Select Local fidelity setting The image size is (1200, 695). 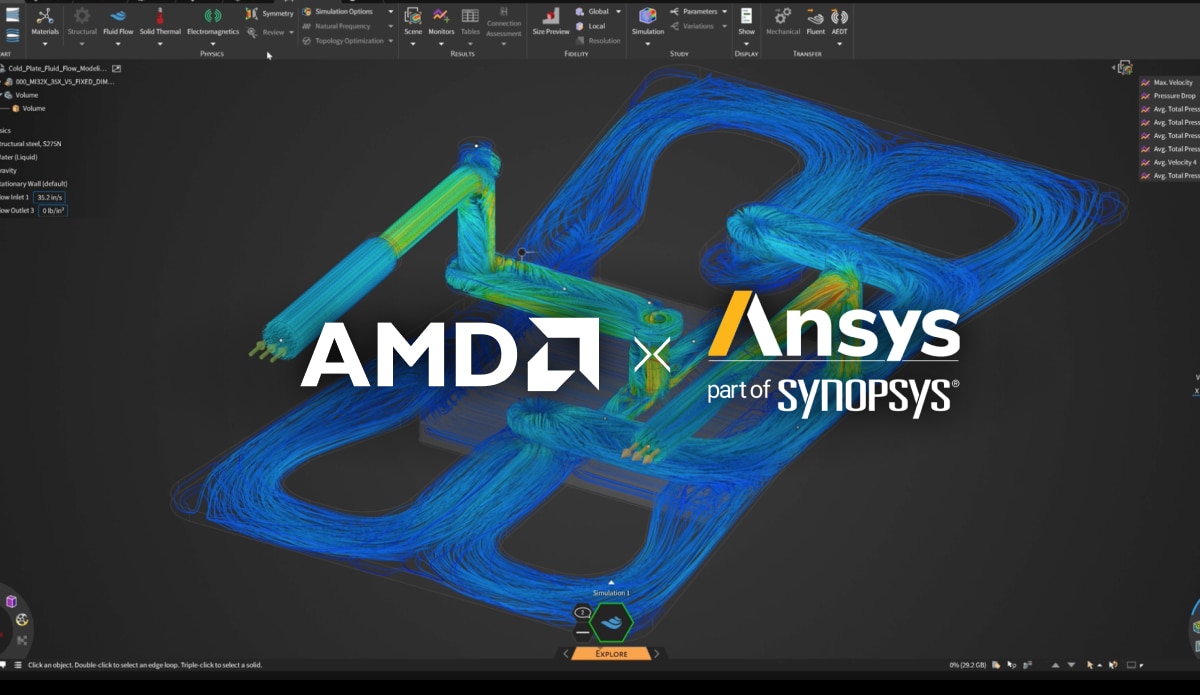[x=590, y=26]
